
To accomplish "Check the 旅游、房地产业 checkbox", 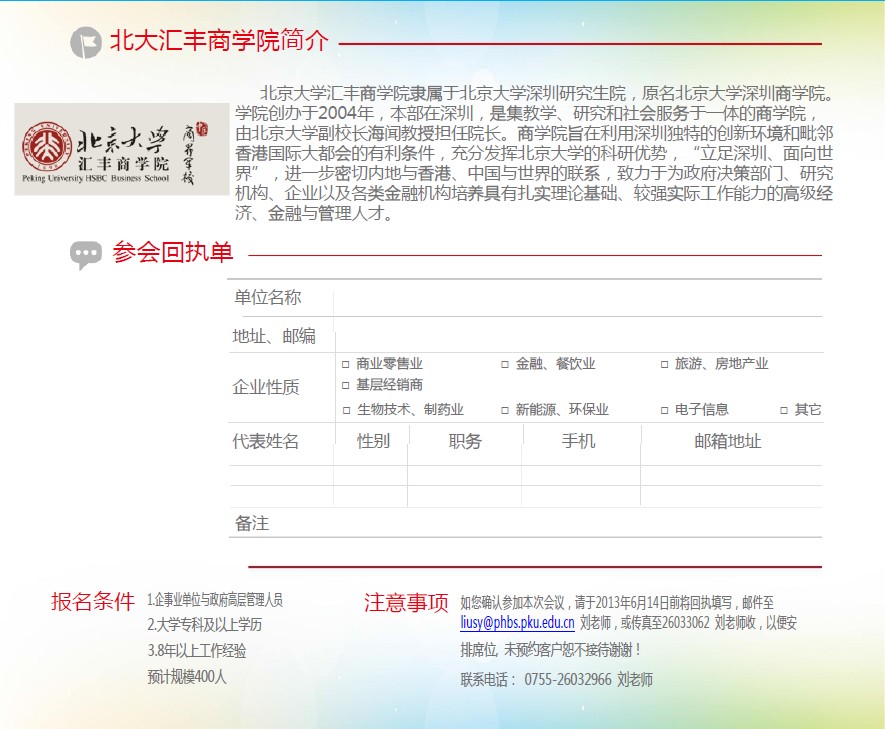I will [665, 364].
